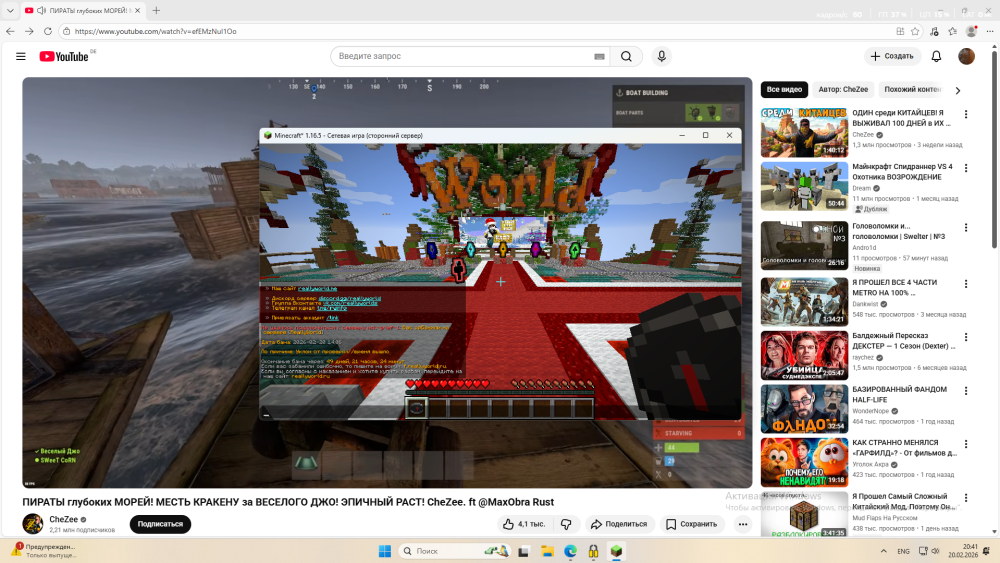
Task: Switch to Microsoft Edge on the taskbar
Action: [570, 551]
